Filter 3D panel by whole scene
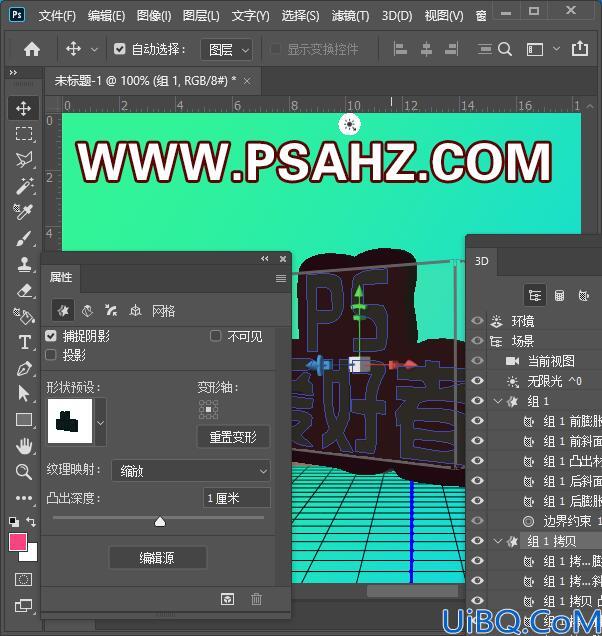This screenshot has height=636, width=602. point(535,295)
